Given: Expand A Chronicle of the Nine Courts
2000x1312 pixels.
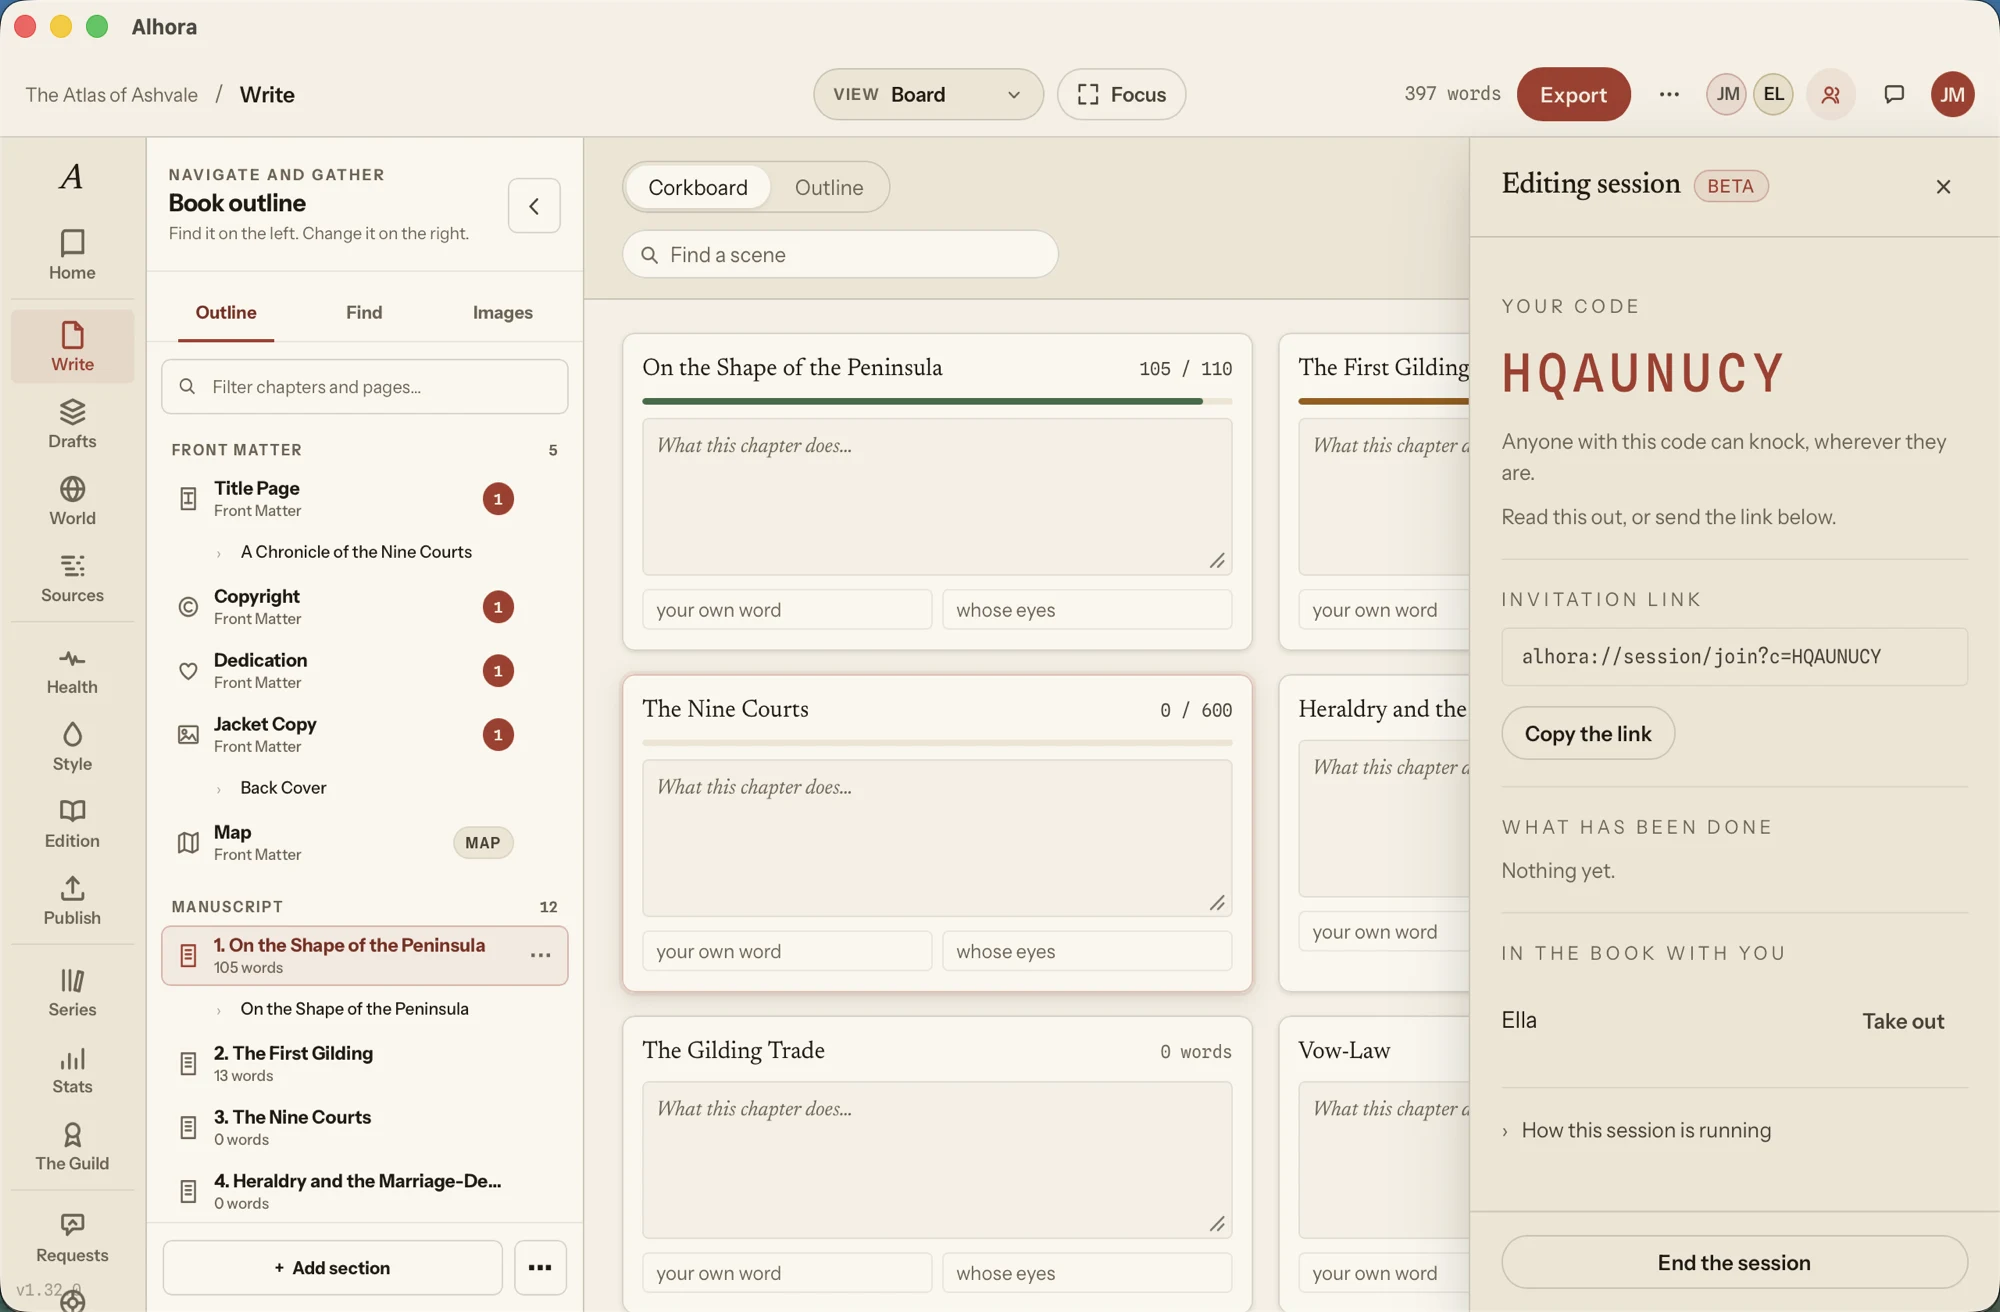Looking at the screenshot, I should (x=219, y=553).
